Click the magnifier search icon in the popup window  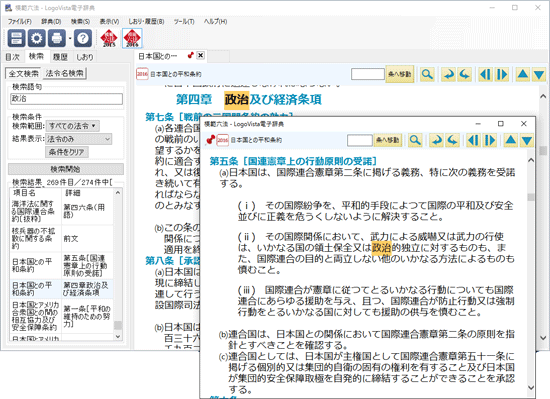tap(415, 140)
